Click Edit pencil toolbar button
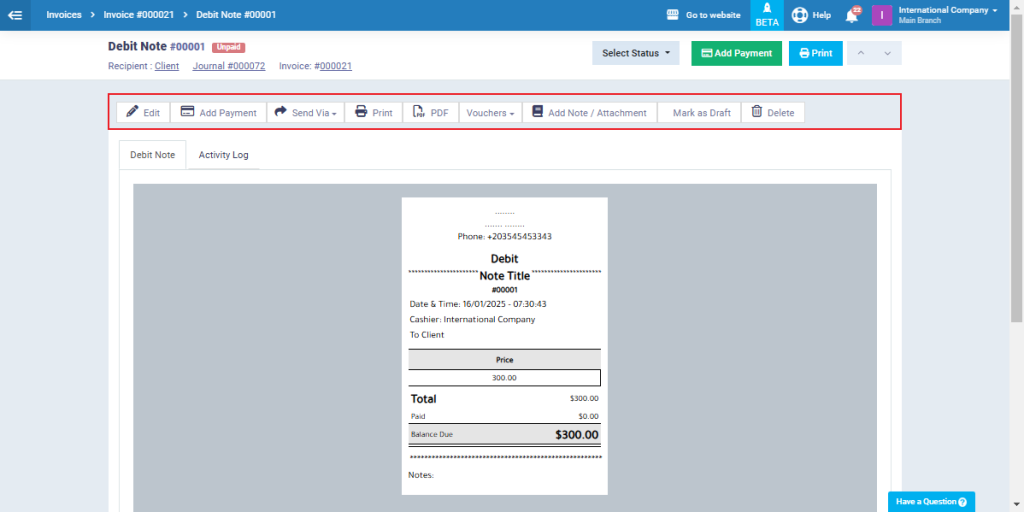The image size is (1024, 512). tap(143, 112)
